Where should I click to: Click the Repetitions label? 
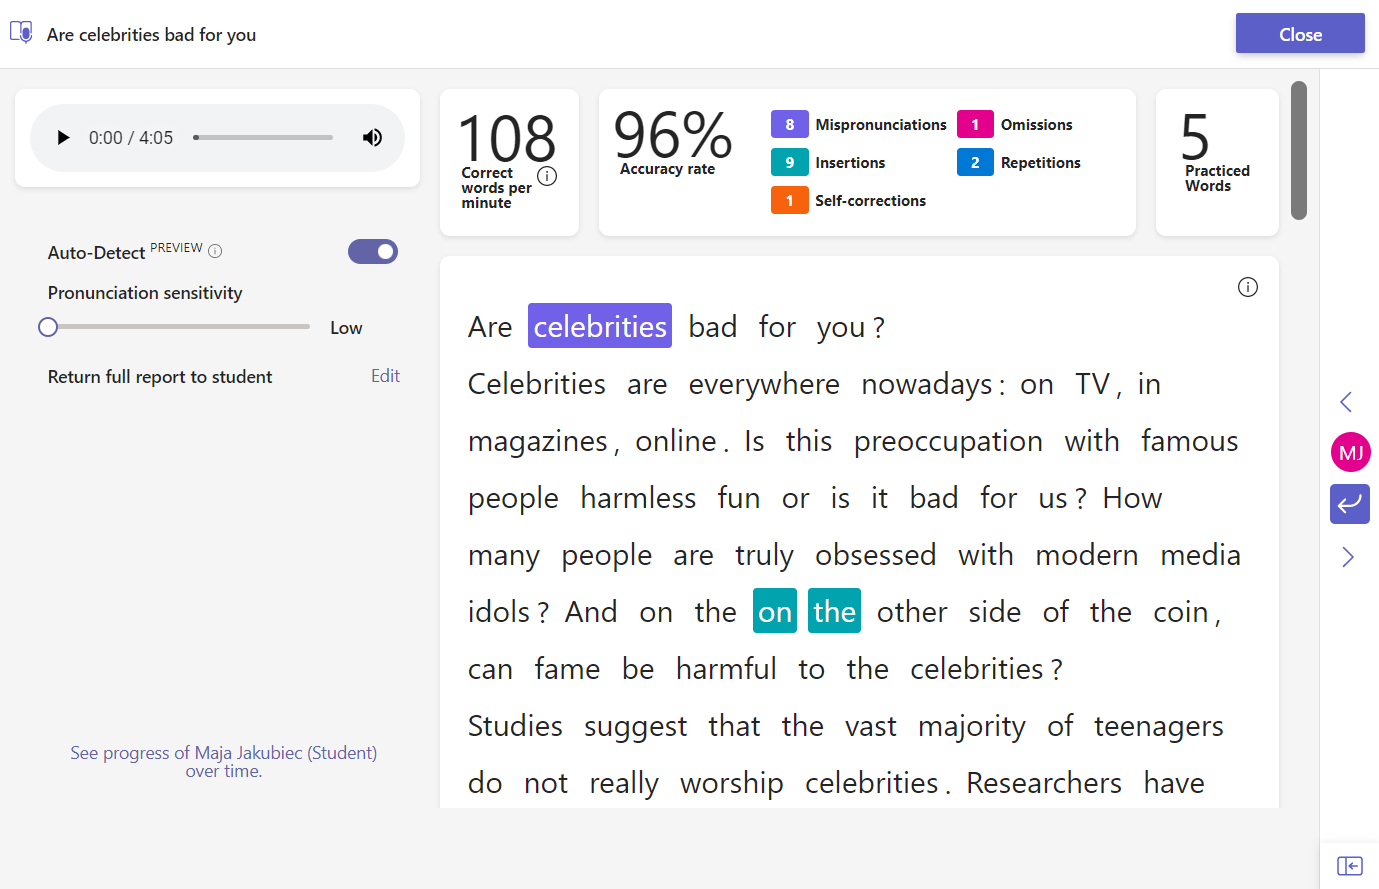pyautogui.click(x=1040, y=163)
